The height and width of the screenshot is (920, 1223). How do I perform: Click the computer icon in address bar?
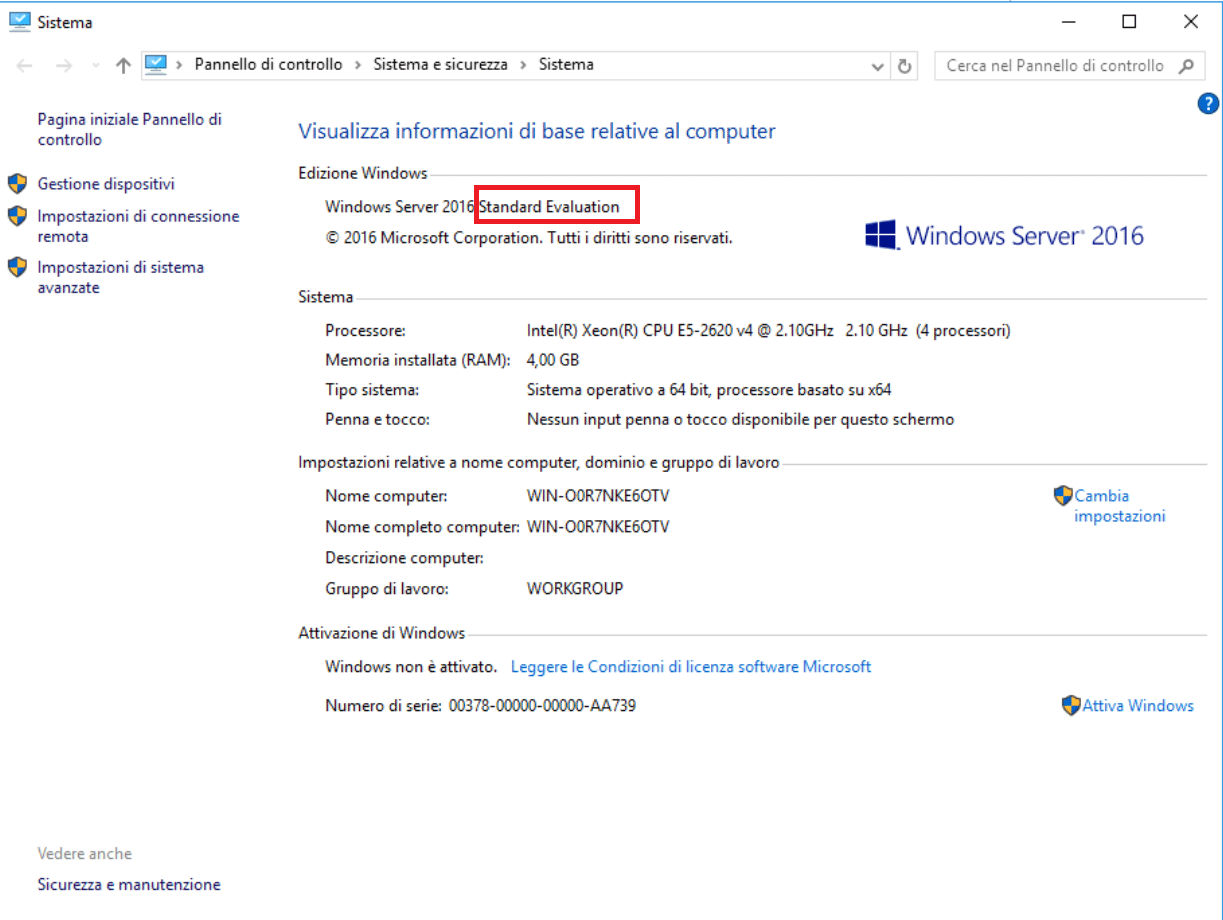coord(155,65)
